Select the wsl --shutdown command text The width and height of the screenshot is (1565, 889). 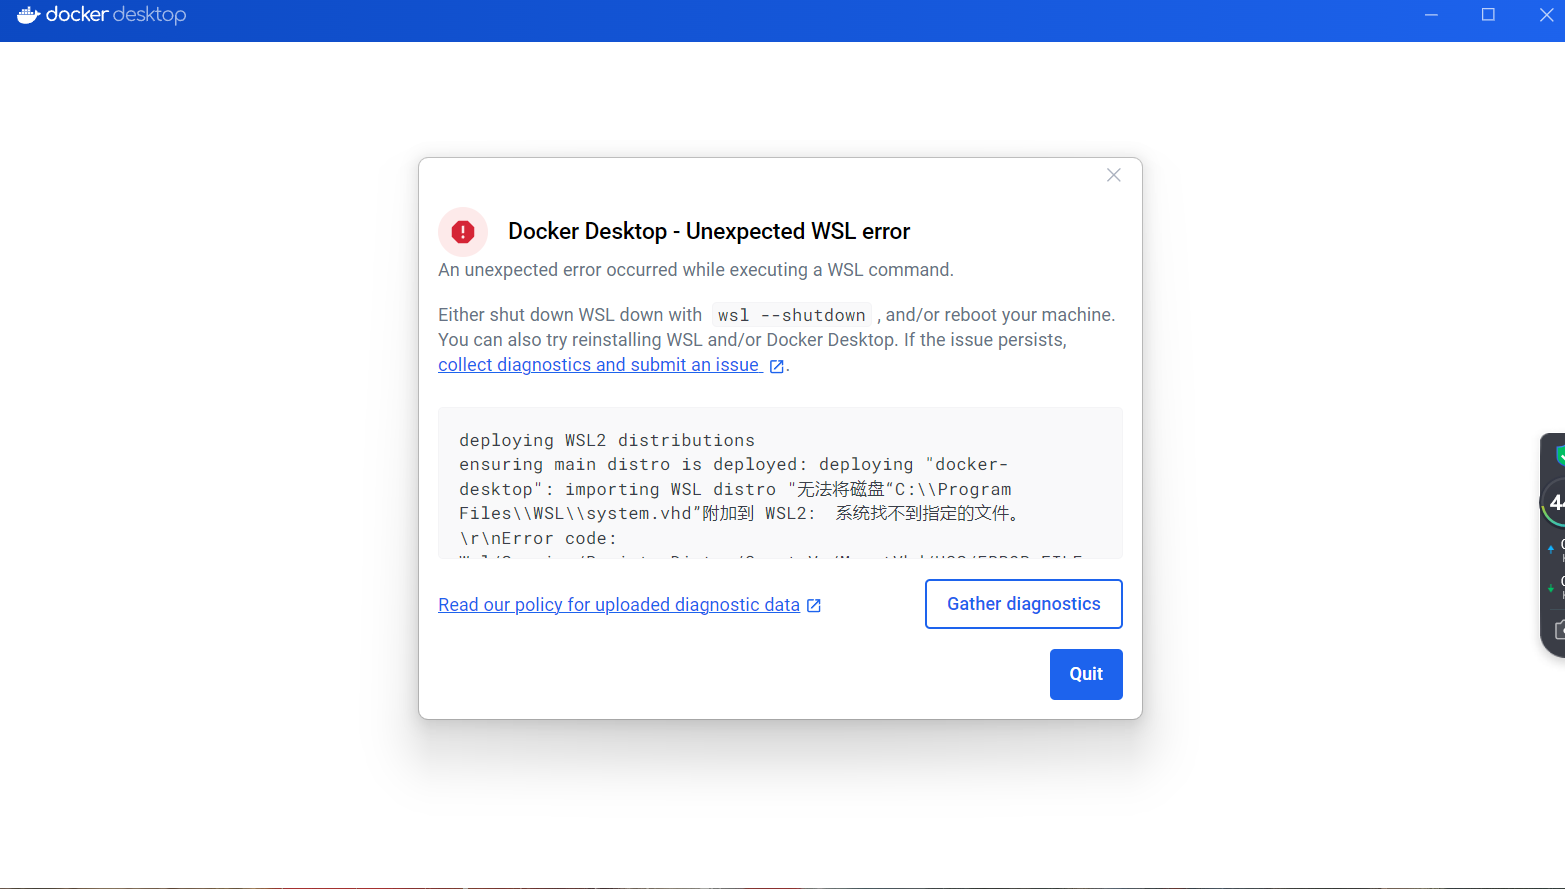coord(792,315)
